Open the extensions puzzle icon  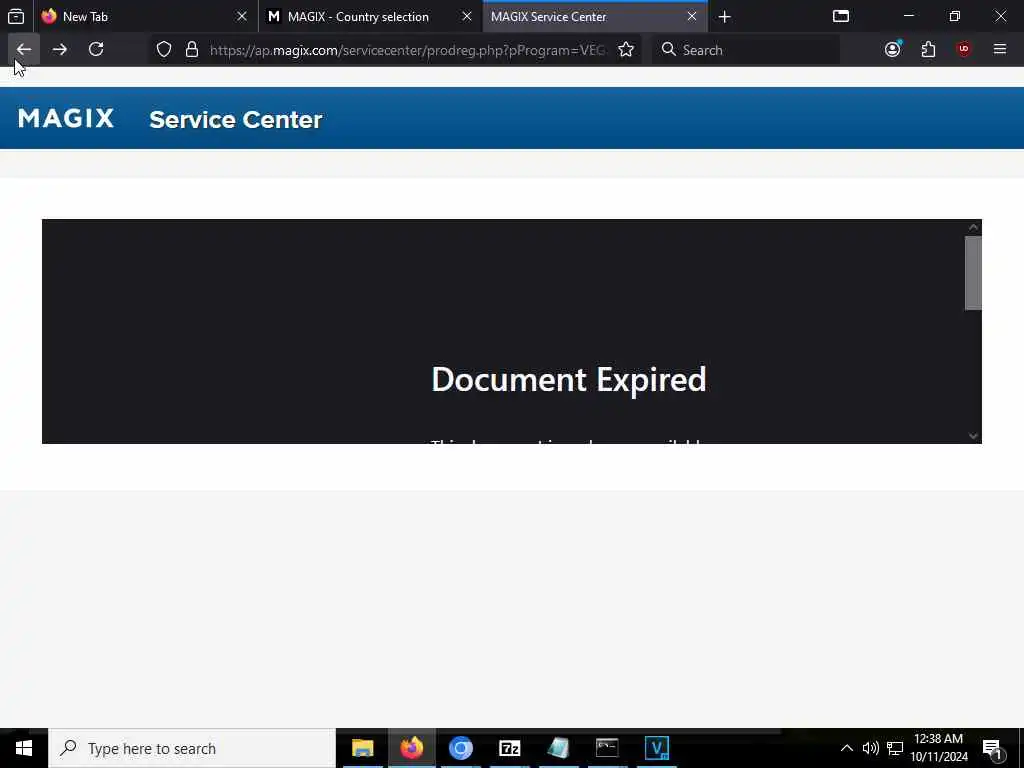(928, 50)
